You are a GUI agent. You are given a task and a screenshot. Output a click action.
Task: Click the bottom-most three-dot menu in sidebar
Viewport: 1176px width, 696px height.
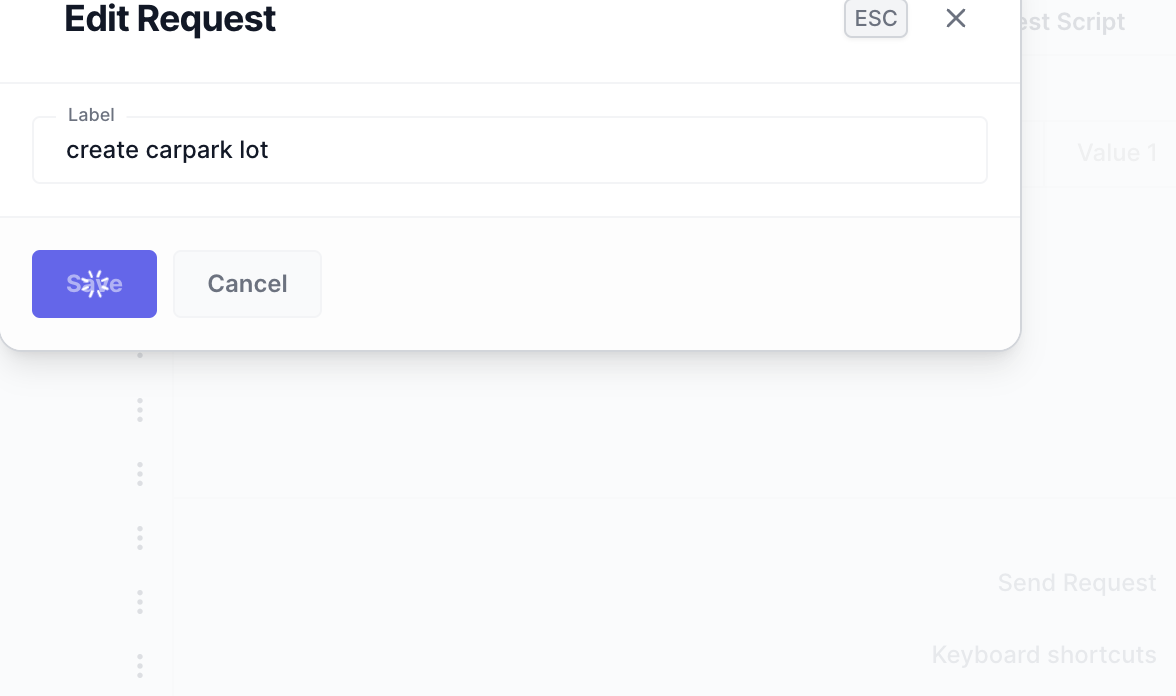click(139, 665)
